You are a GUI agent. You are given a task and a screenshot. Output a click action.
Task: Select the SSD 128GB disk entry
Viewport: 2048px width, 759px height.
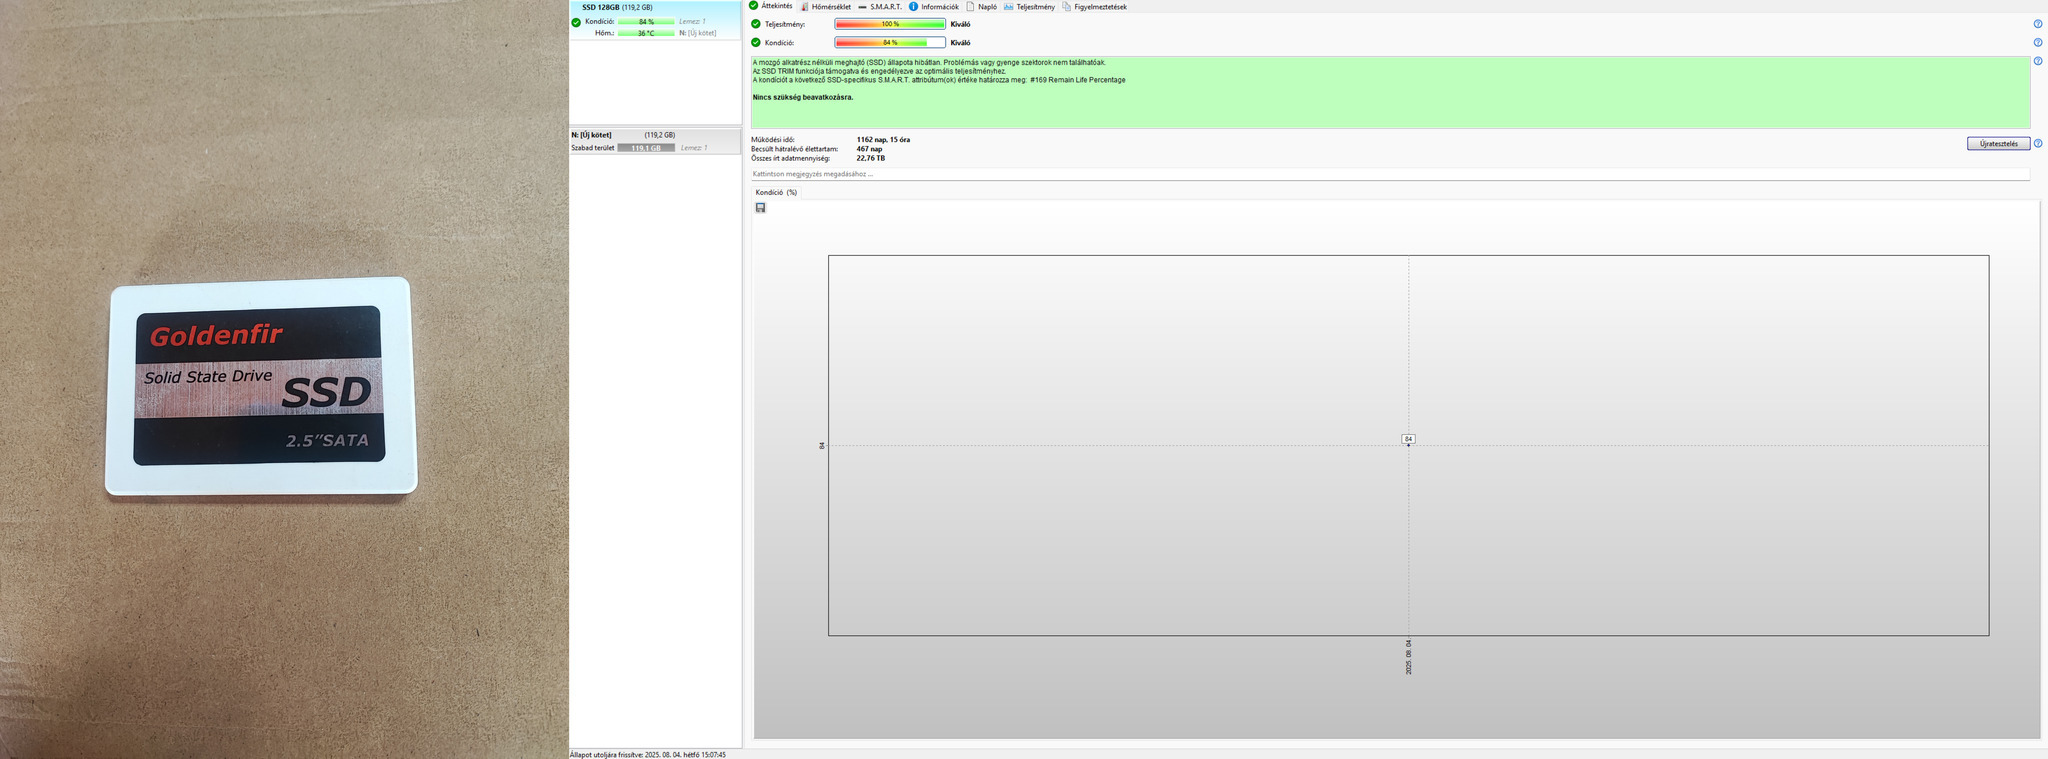655,20
